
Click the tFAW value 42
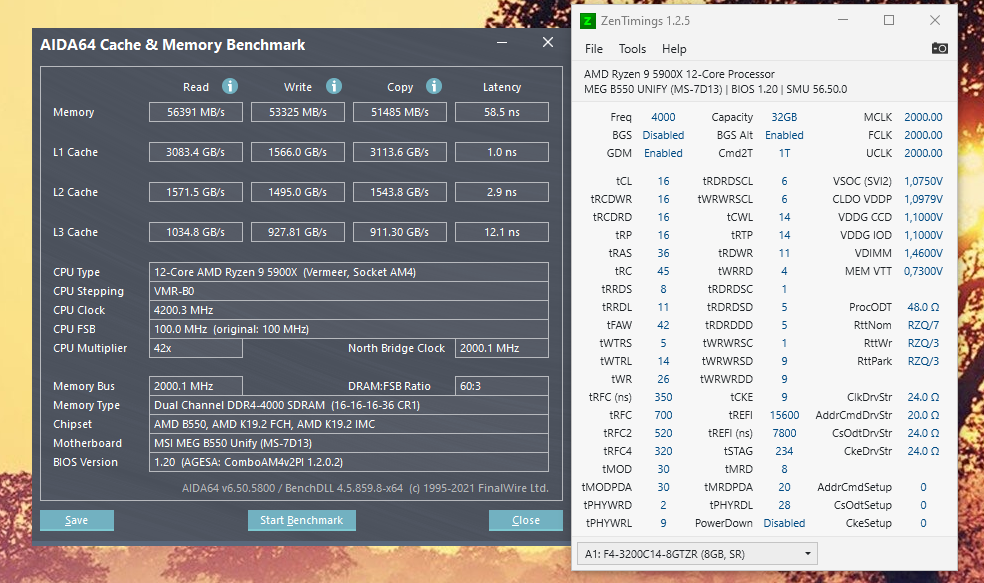[x=663, y=326]
